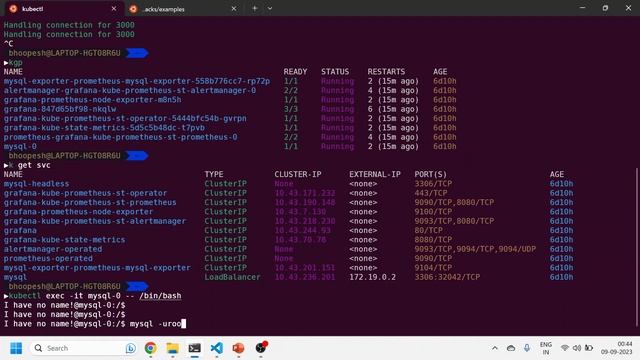This screenshot has height=360, width=640.
Task: Click external IP 172.19.0.2
Action: click(x=372, y=278)
